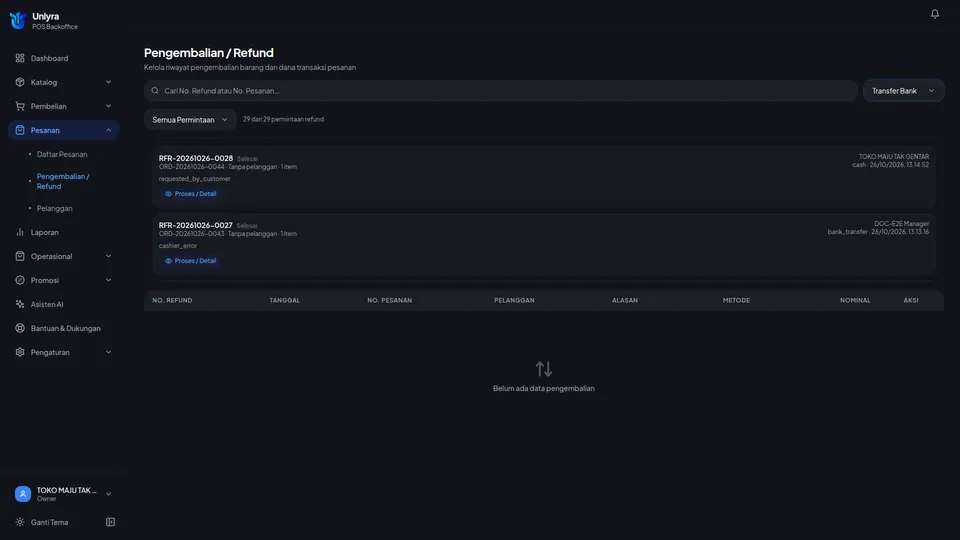Click order text ORD-20261026-0043

tap(192, 234)
